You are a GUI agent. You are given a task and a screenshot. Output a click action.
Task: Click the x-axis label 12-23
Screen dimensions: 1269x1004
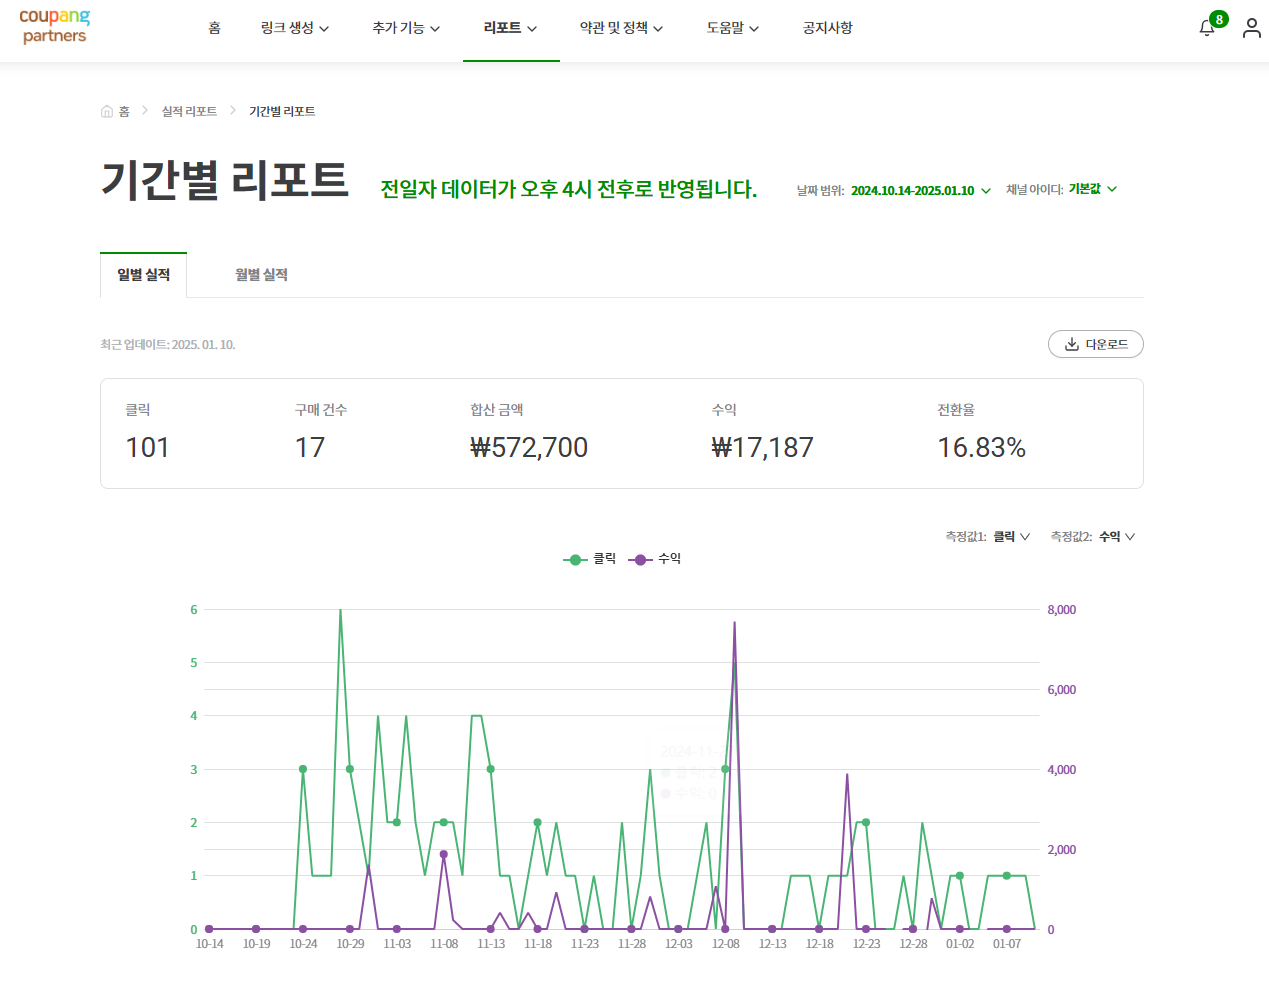(866, 944)
